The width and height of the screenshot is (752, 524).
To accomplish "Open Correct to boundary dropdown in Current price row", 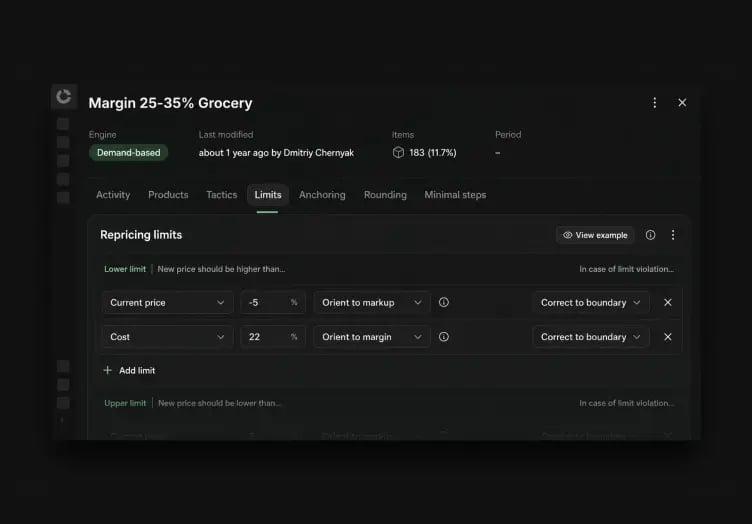I will [x=590, y=303].
